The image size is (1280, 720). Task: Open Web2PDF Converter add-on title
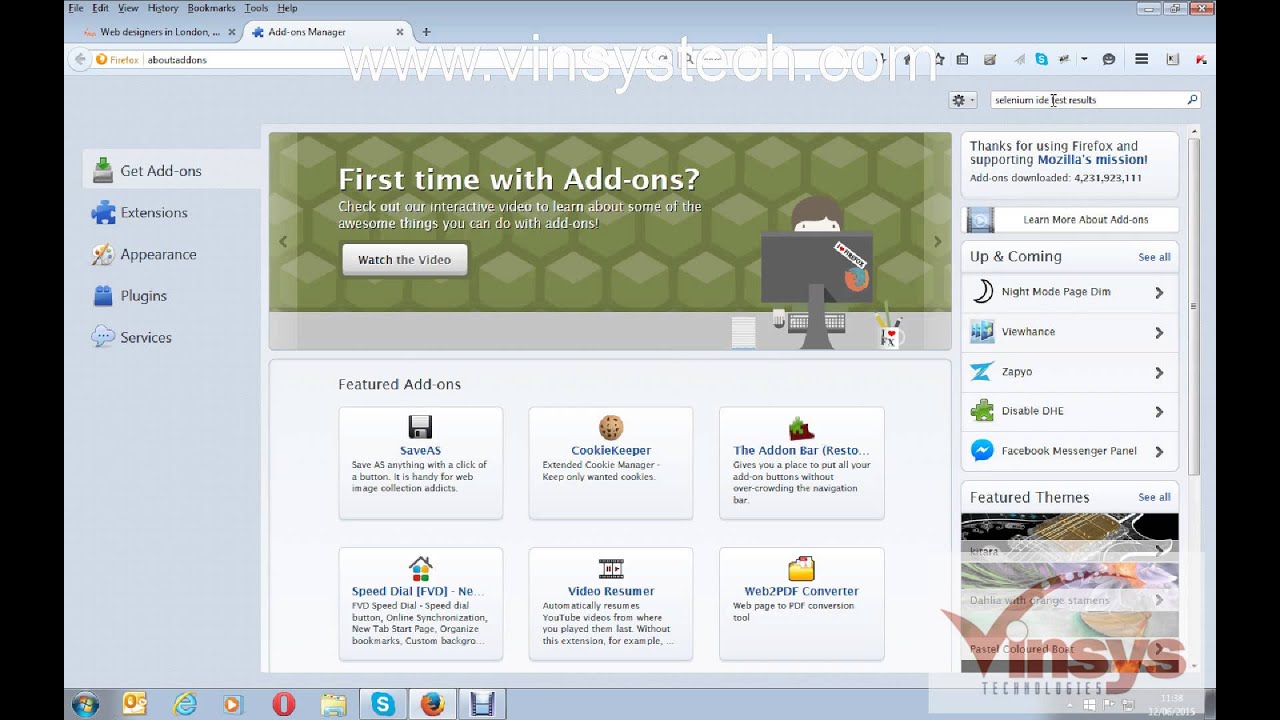(x=801, y=592)
